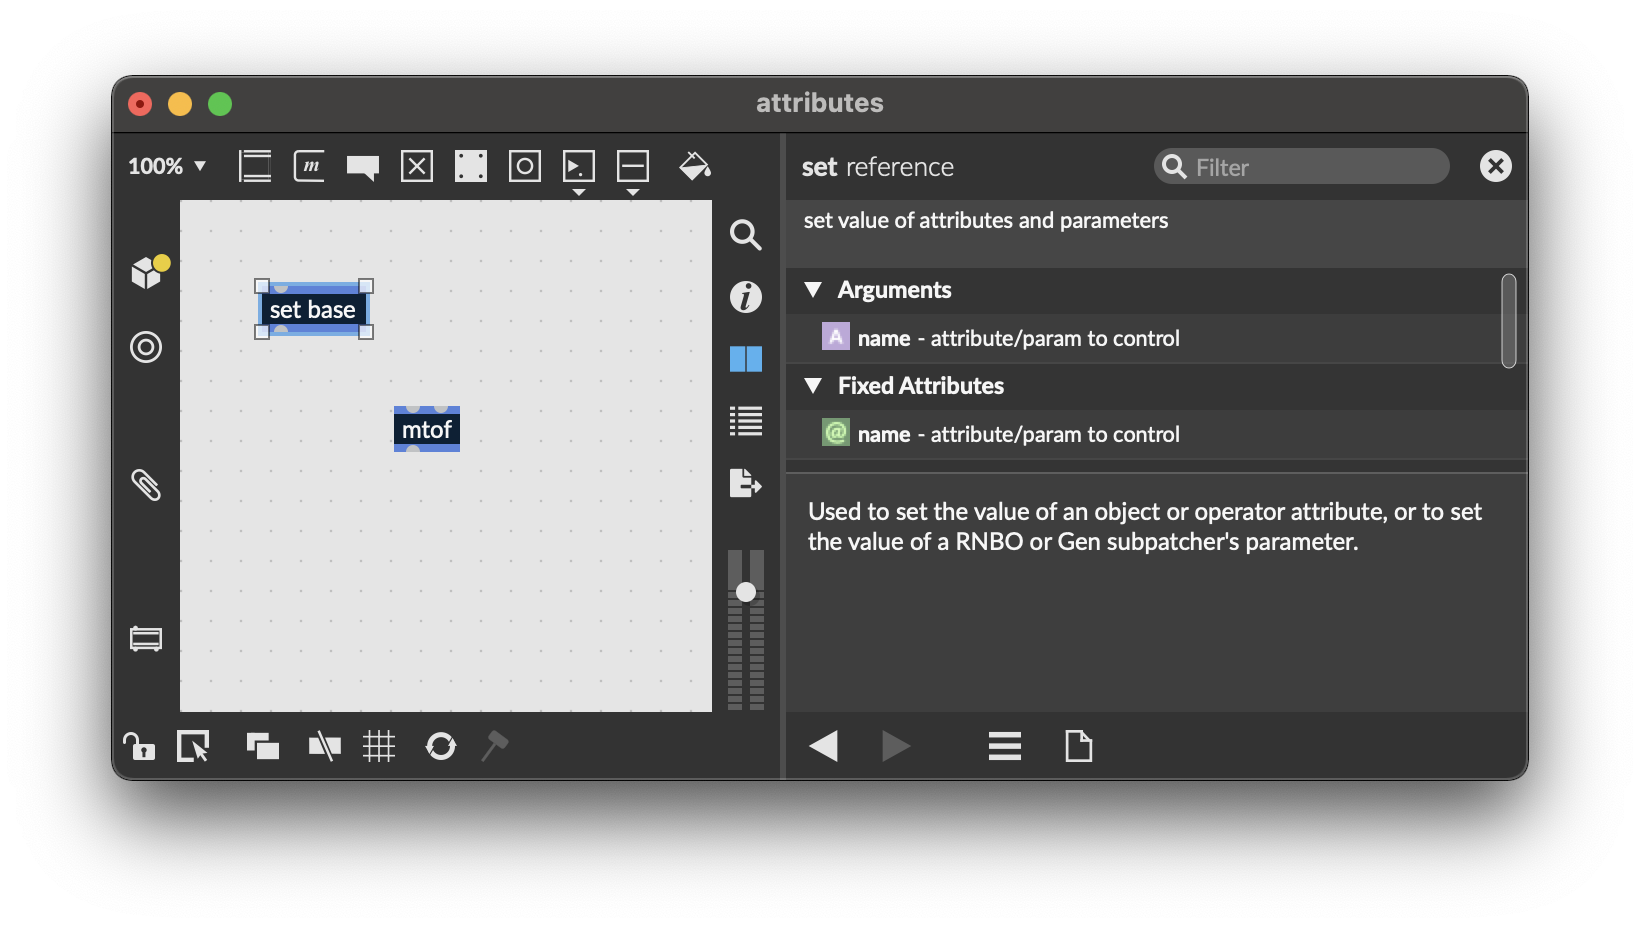
Task: Click the magnifier search icon in sidebar
Action: point(745,235)
